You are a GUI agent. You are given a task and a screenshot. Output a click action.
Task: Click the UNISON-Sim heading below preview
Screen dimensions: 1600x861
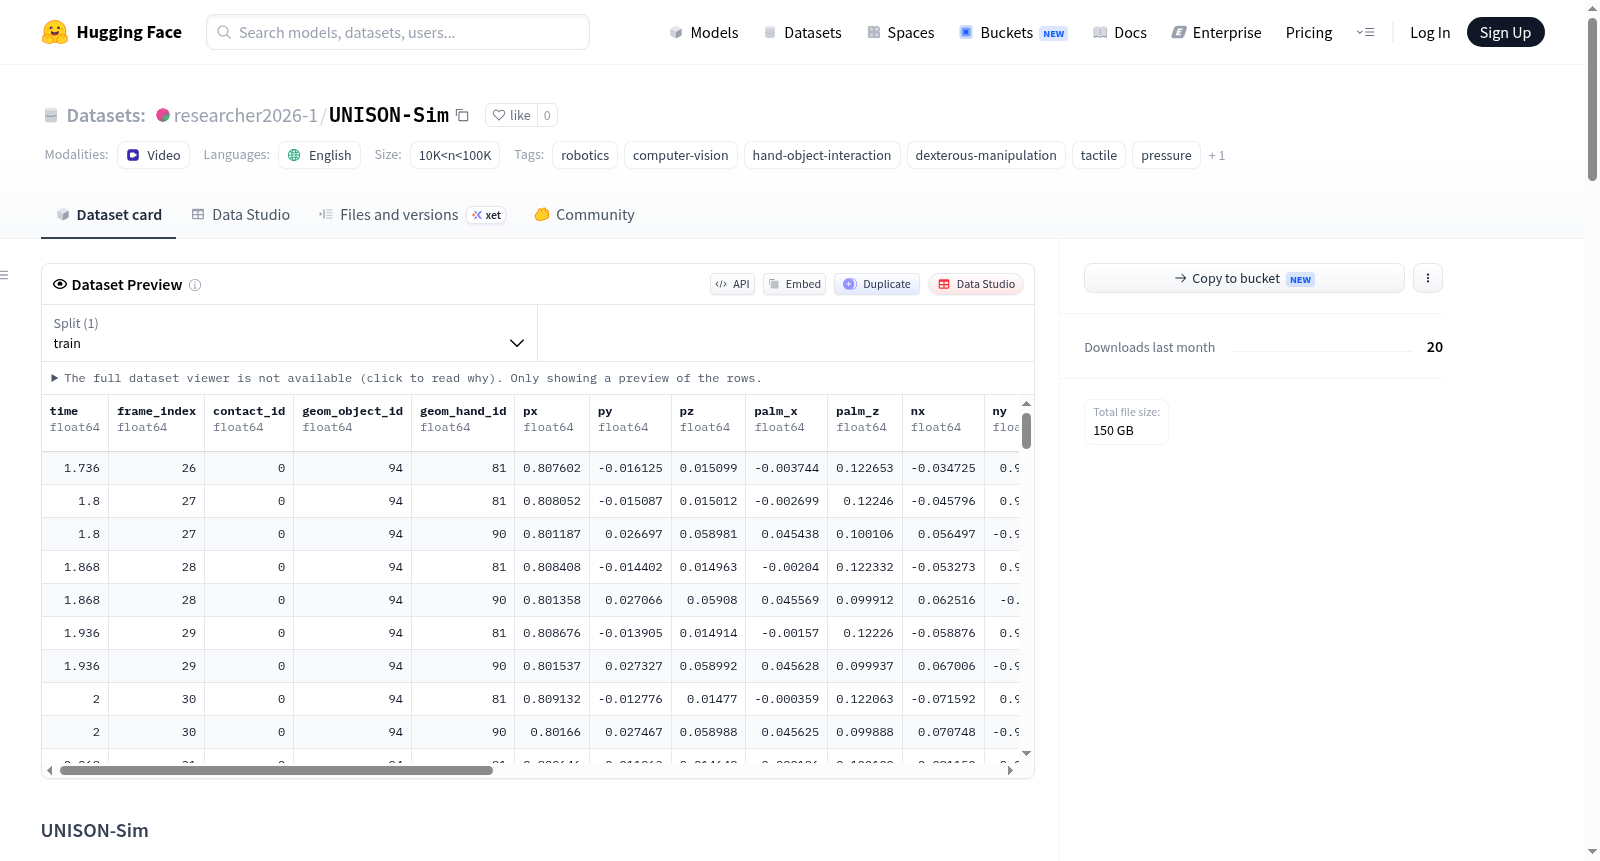coord(95,830)
